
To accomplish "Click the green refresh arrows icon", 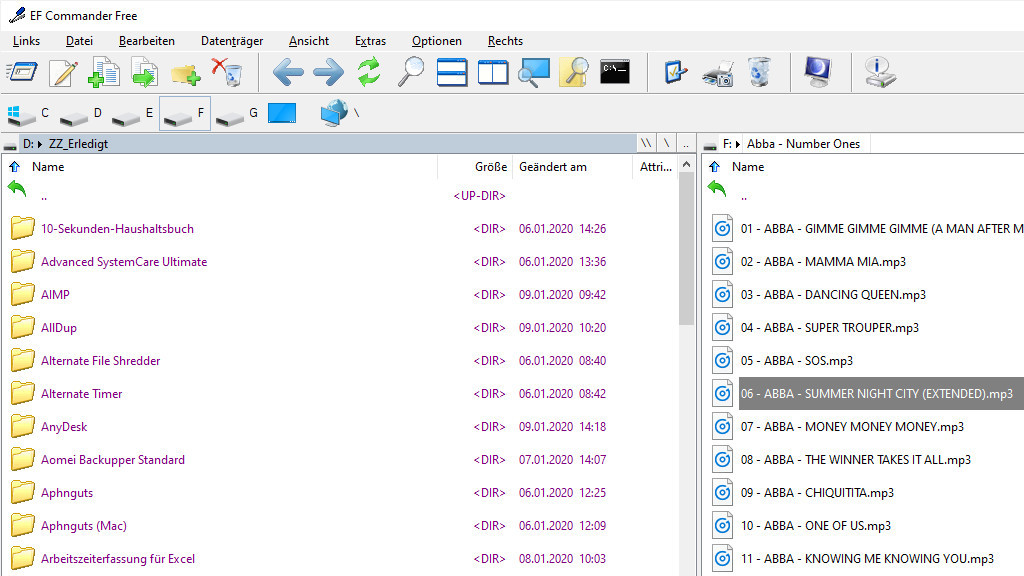I will coord(370,72).
